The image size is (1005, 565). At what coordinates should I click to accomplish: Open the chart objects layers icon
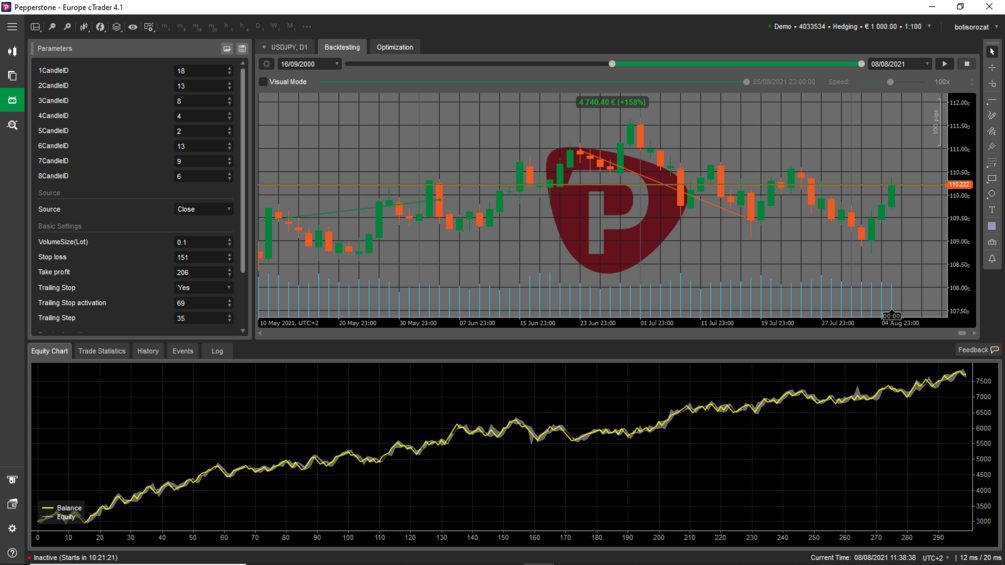click(x=117, y=27)
